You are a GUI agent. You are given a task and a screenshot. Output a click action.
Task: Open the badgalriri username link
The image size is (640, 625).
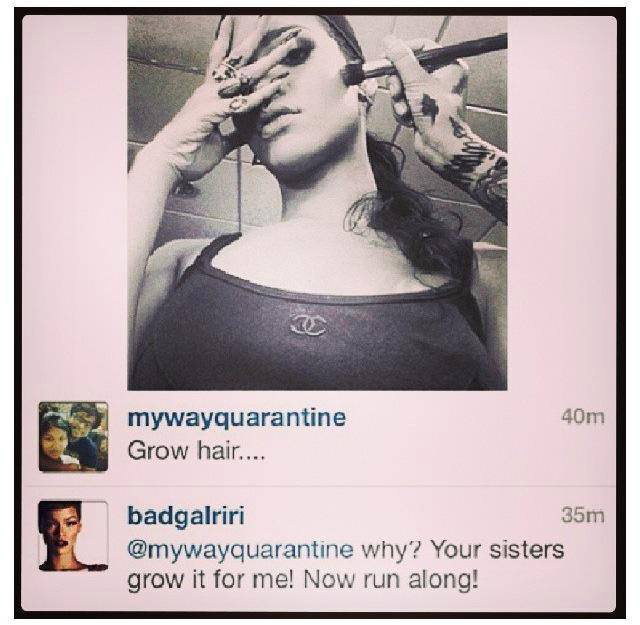186,516
